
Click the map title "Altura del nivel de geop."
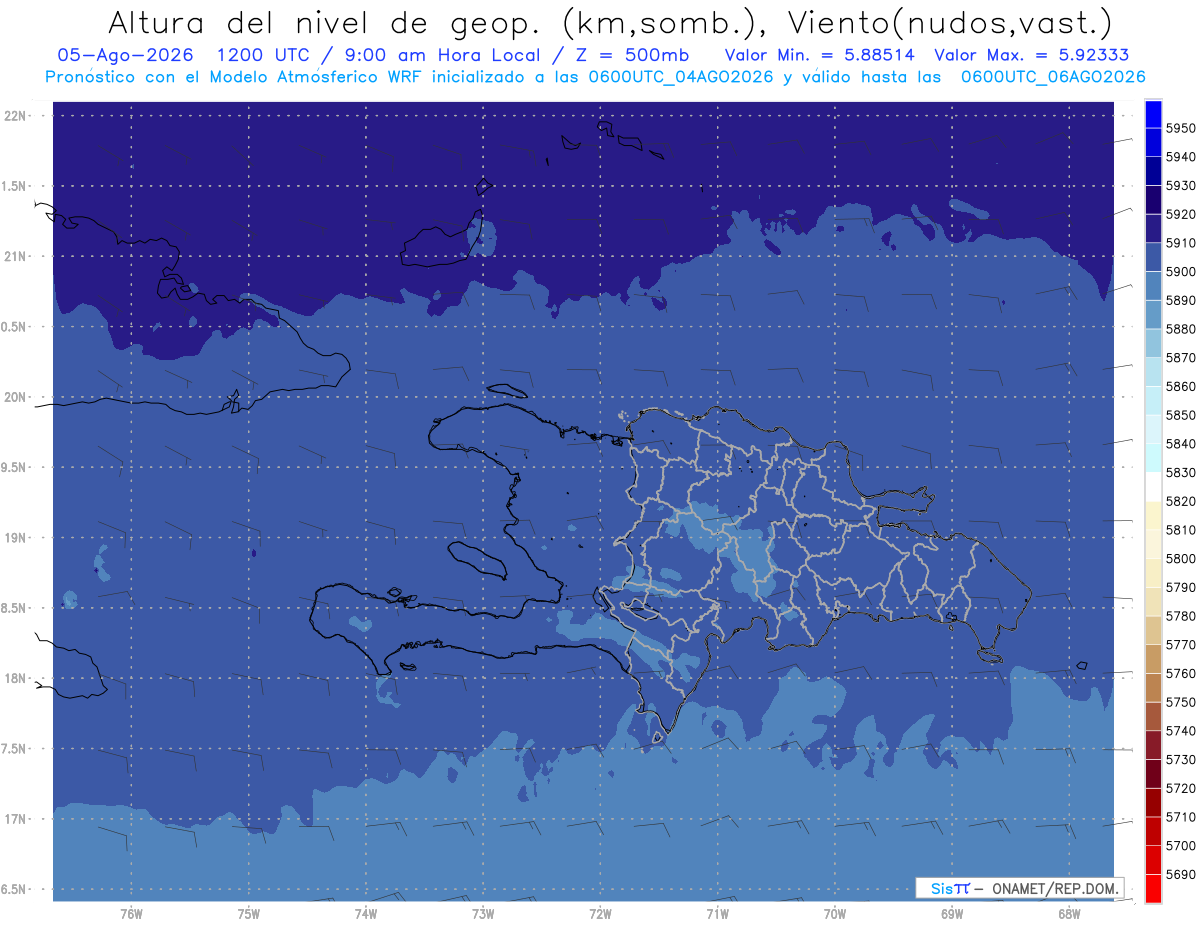tap(322, 23)
